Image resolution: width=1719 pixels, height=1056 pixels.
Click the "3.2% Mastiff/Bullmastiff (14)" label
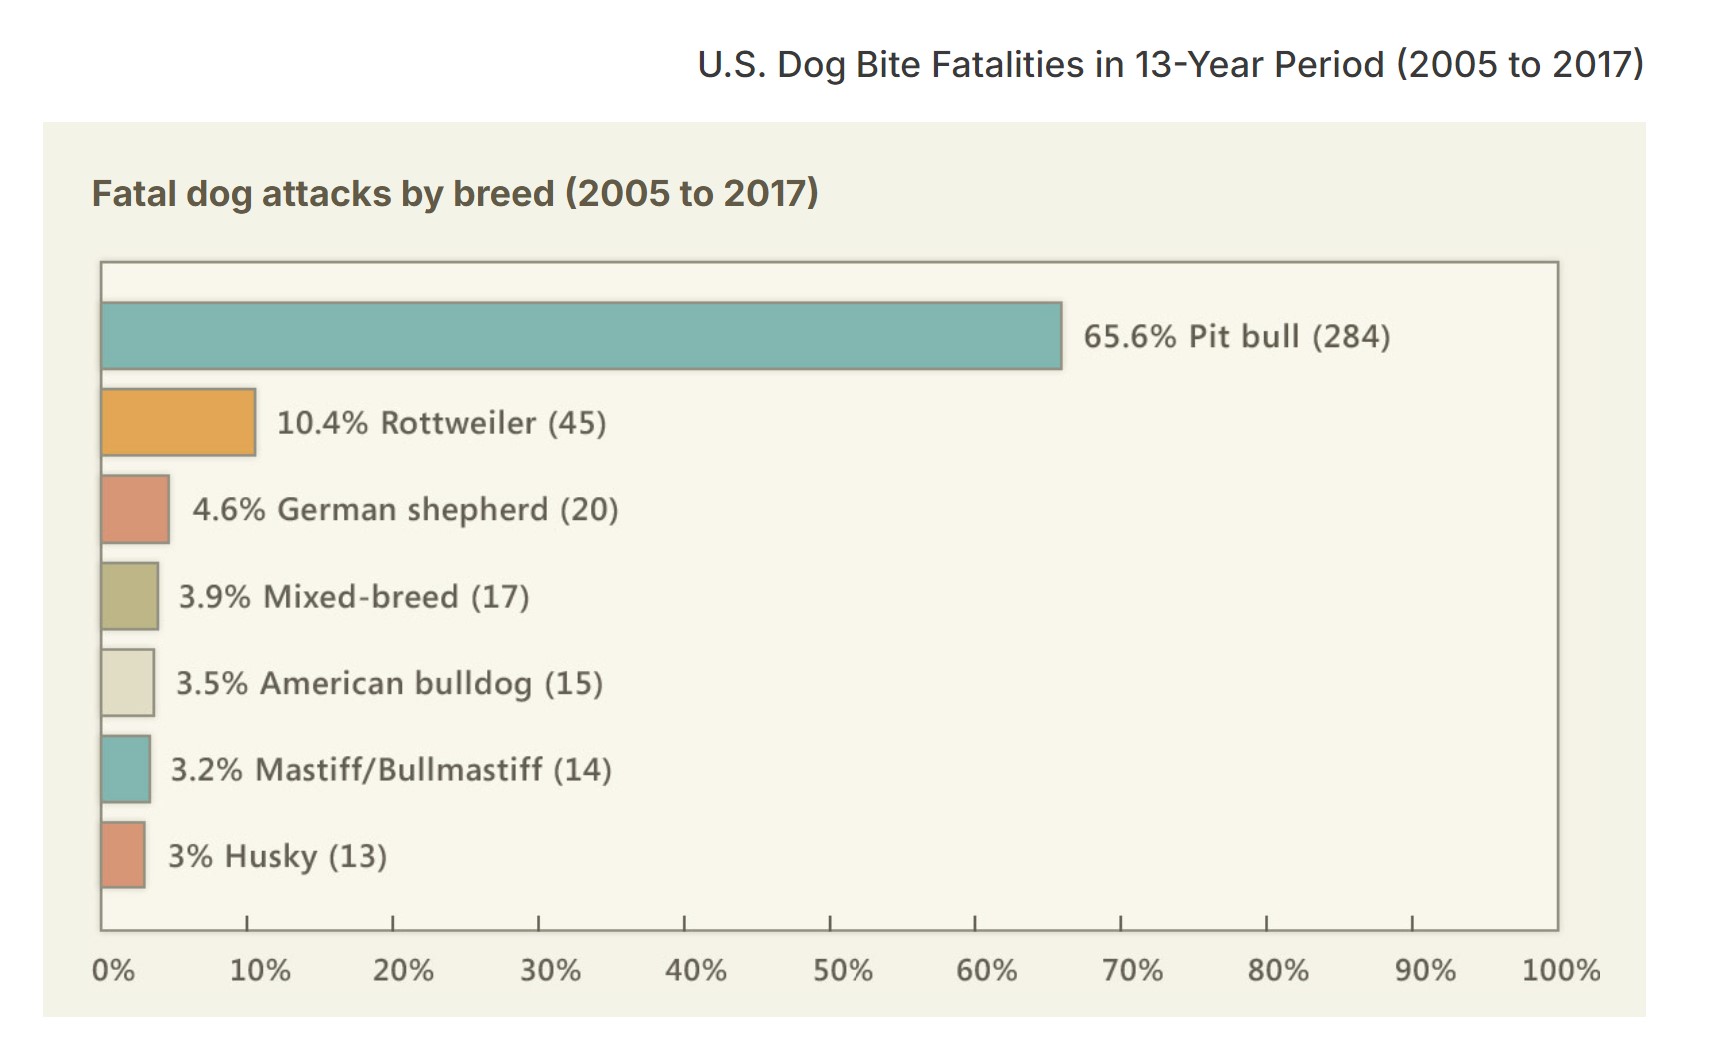point(391,770)
